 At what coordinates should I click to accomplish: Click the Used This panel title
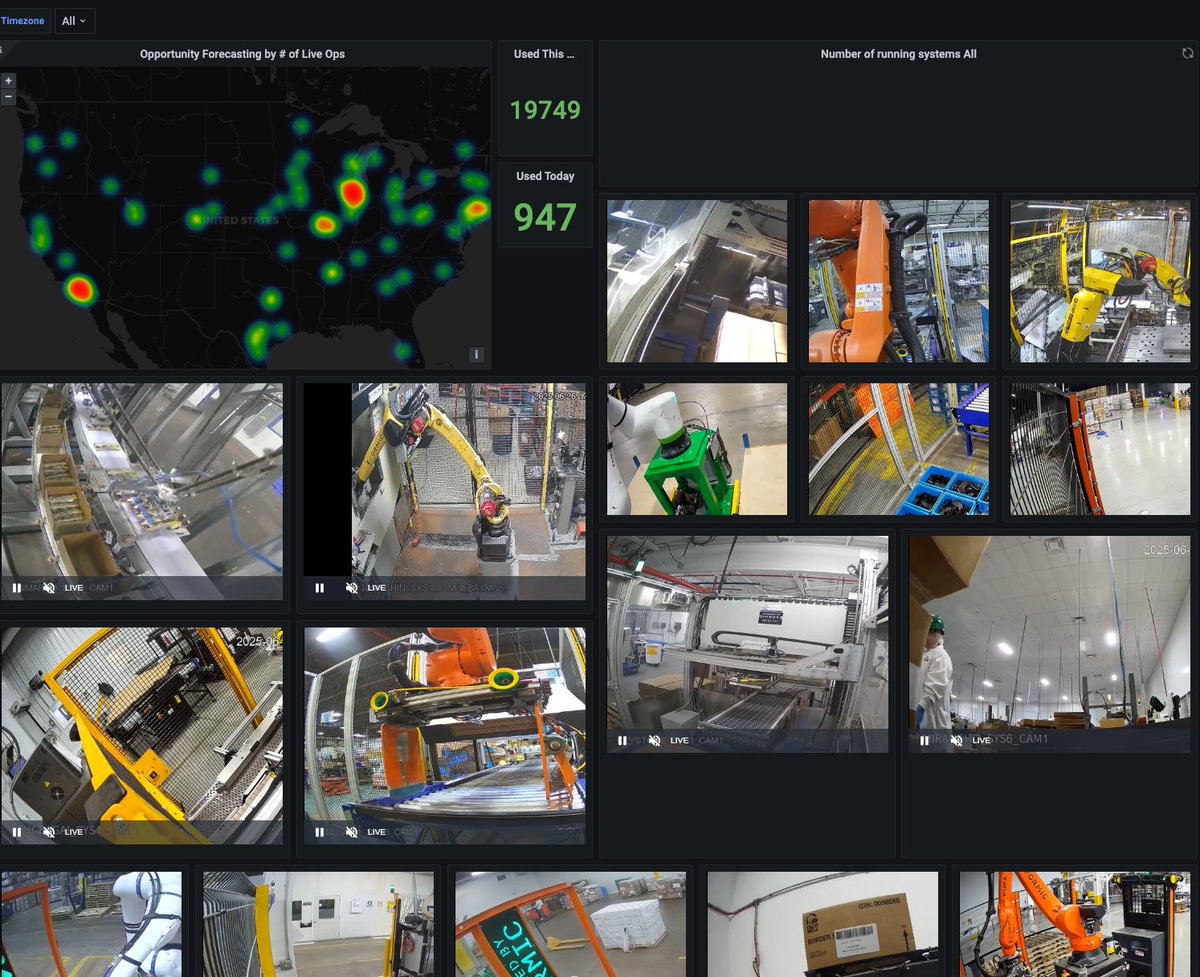[x=544, y=53]
